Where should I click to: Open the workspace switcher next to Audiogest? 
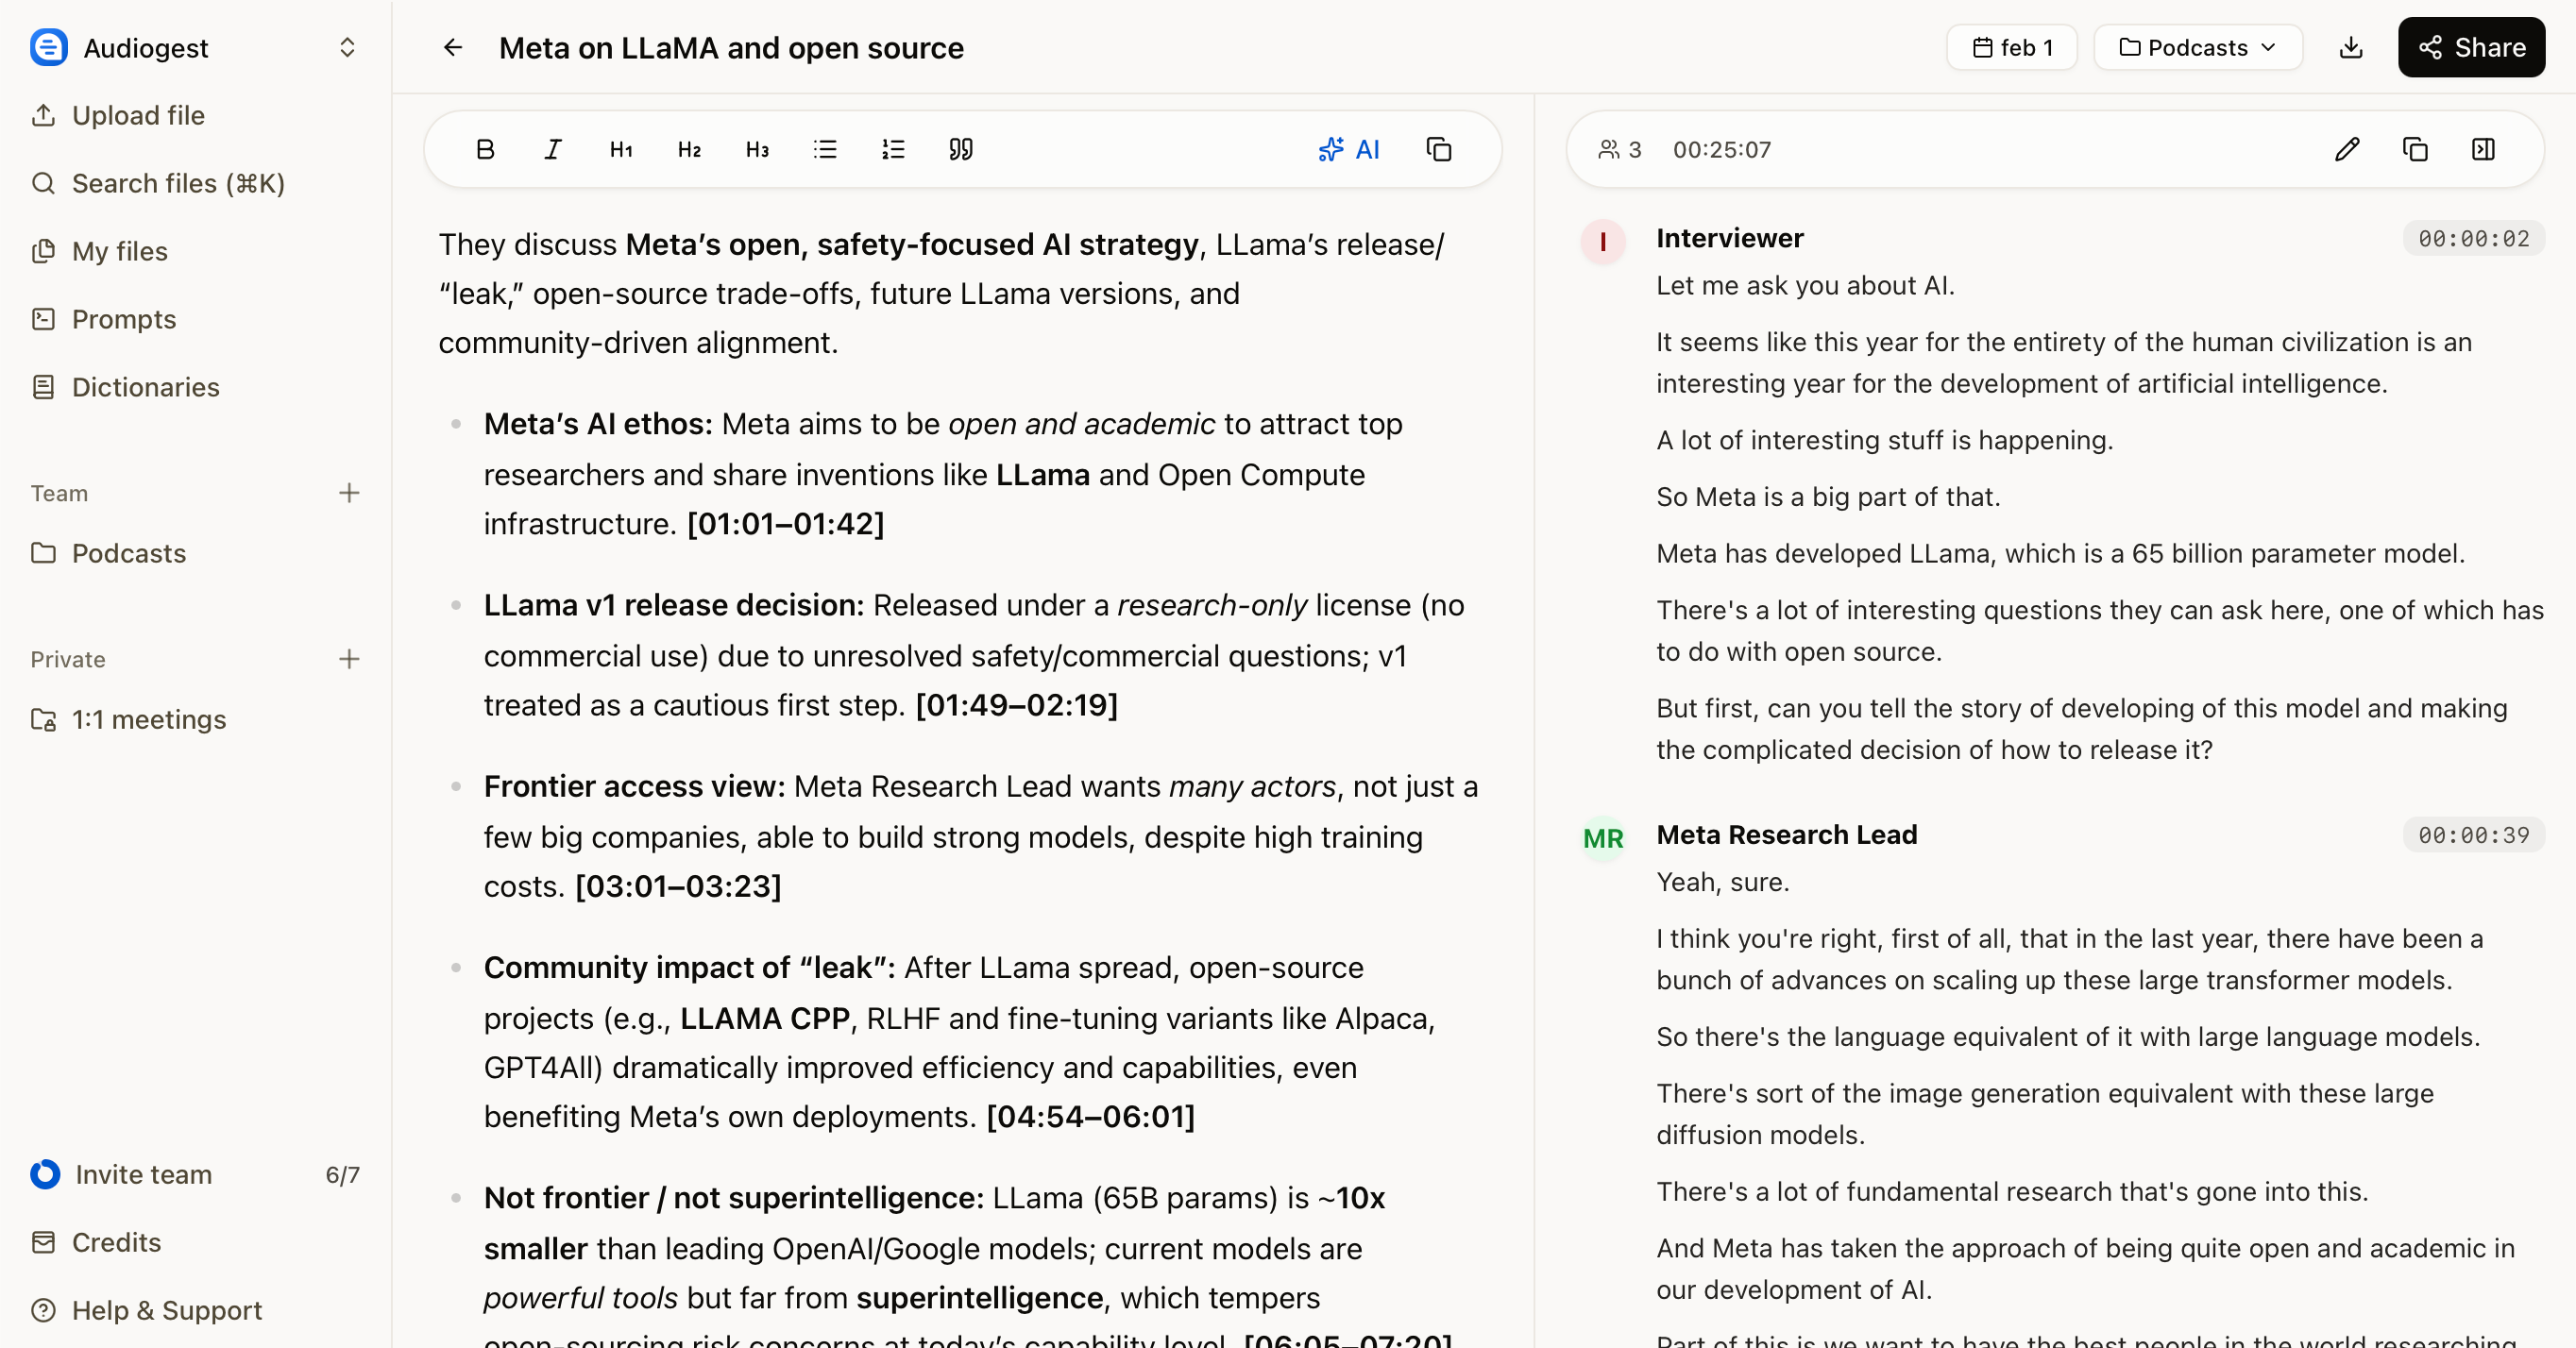347,47
